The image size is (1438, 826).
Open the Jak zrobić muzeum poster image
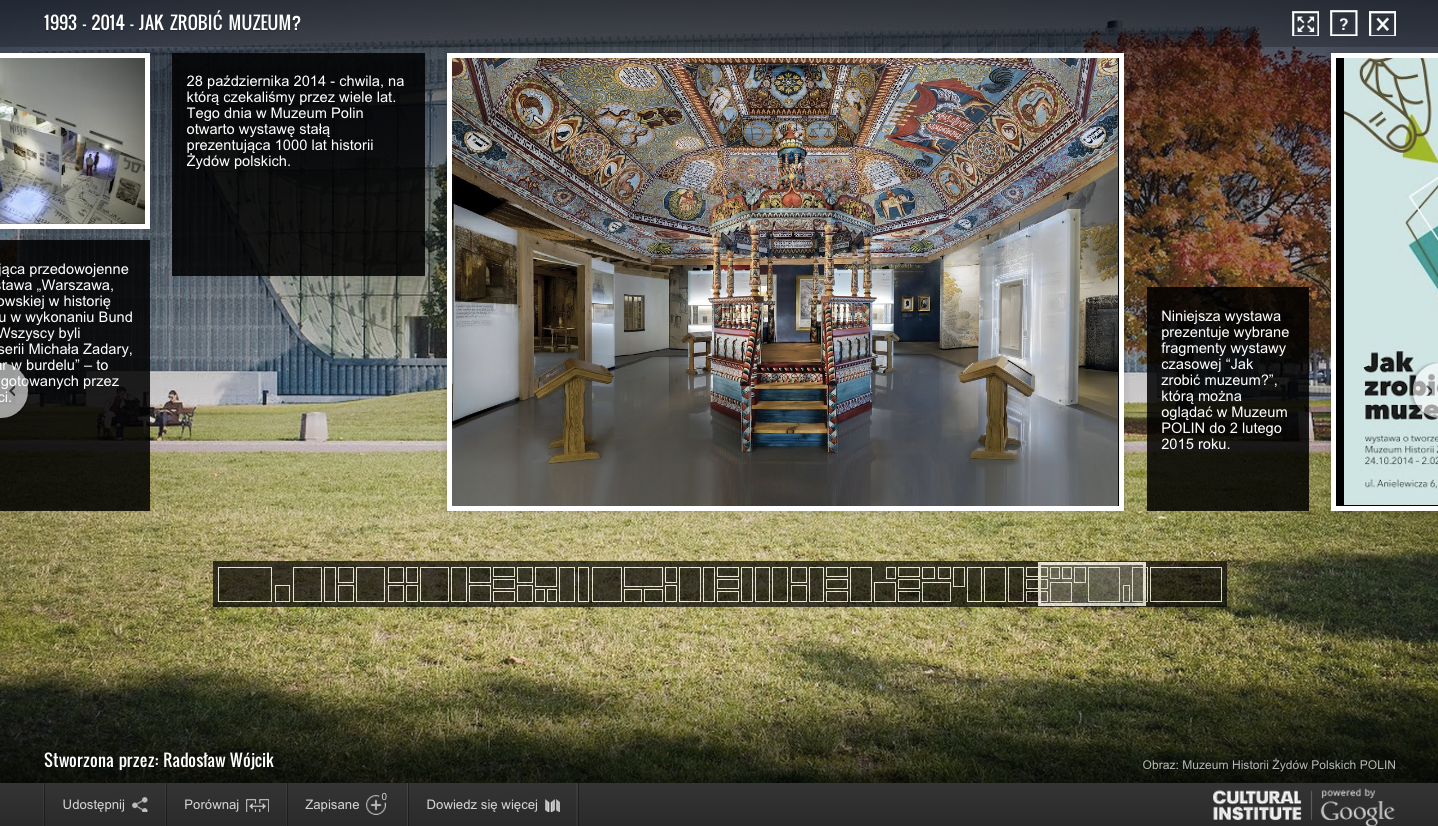click(x=1386, y=282)
